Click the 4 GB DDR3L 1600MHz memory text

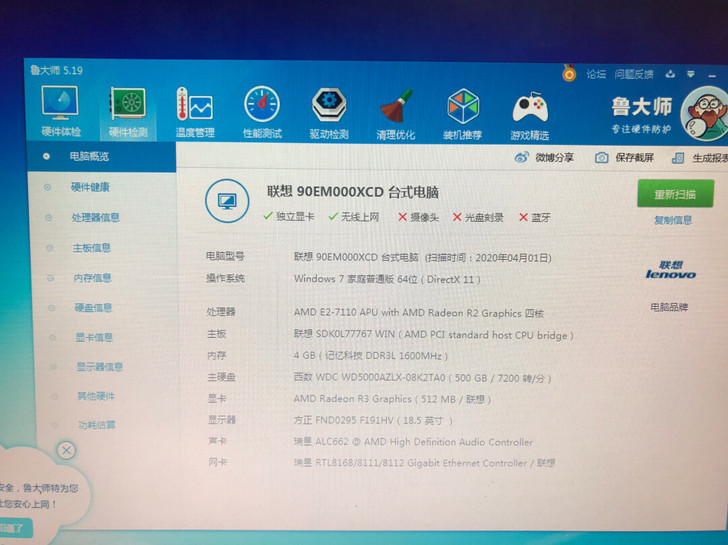click(370, 356)
